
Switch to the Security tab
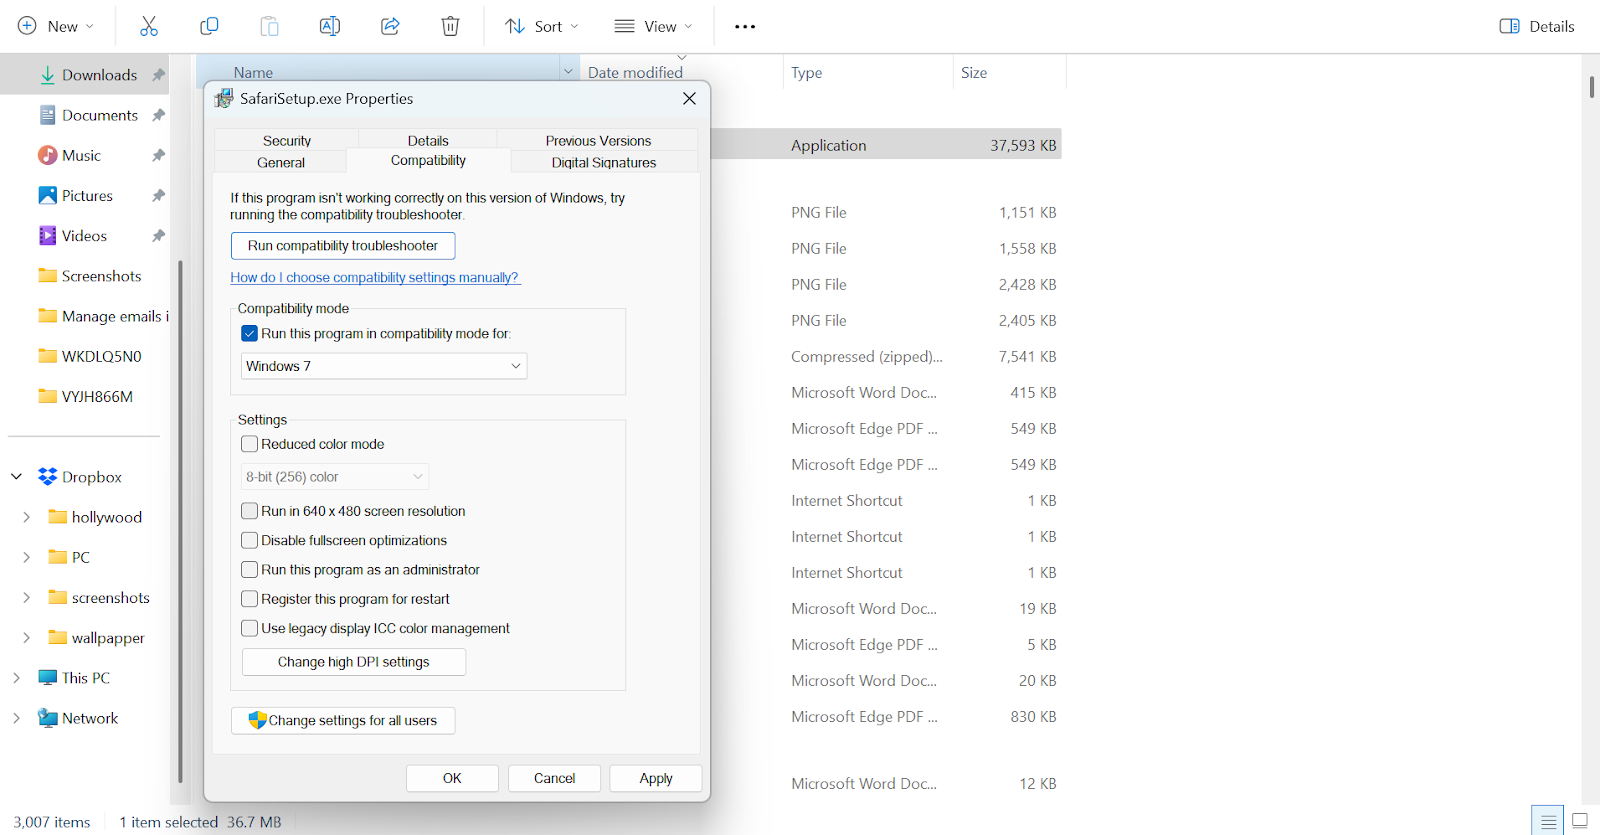pyautogui.click(x=287, y=141)
